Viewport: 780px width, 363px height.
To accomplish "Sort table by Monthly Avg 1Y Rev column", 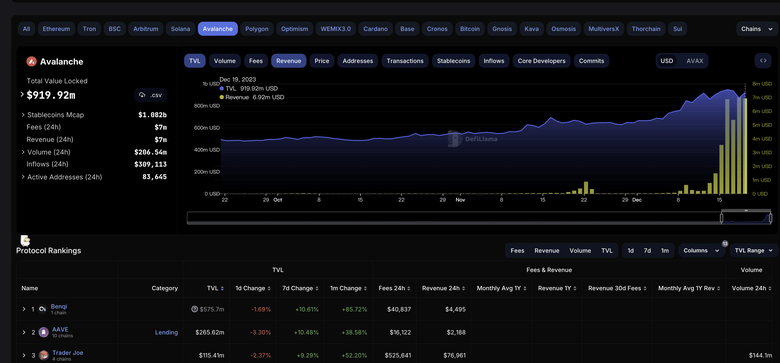I will 689,288.
